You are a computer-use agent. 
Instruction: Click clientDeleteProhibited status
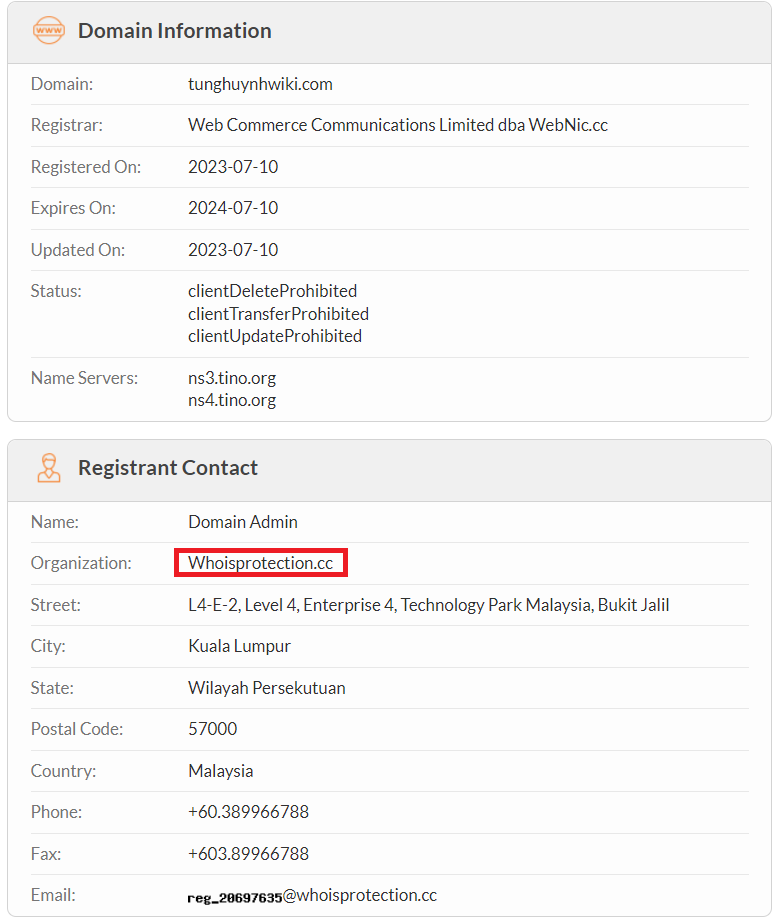[x=273, y=291]
